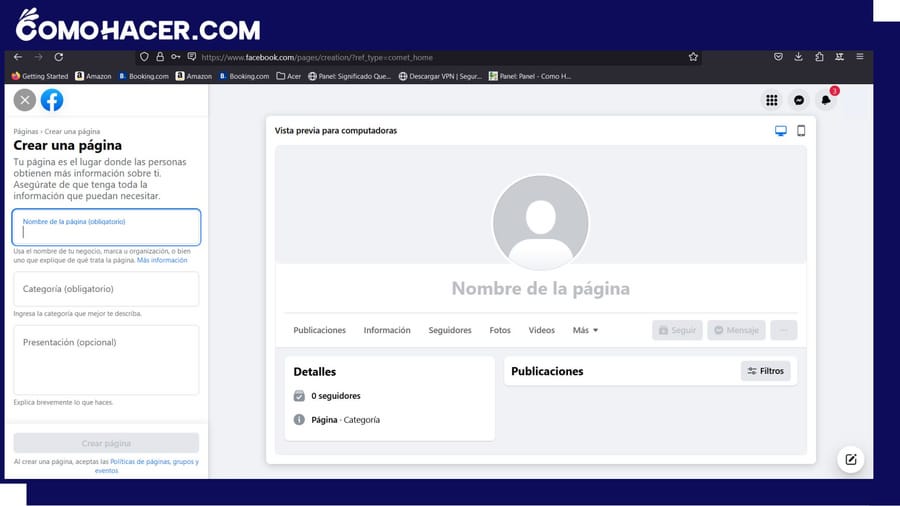Bookmark this page with the star icon
Image resolution: width=900 pixels, height=506 pixels.
pyautogui.click(x=693, y=57)
